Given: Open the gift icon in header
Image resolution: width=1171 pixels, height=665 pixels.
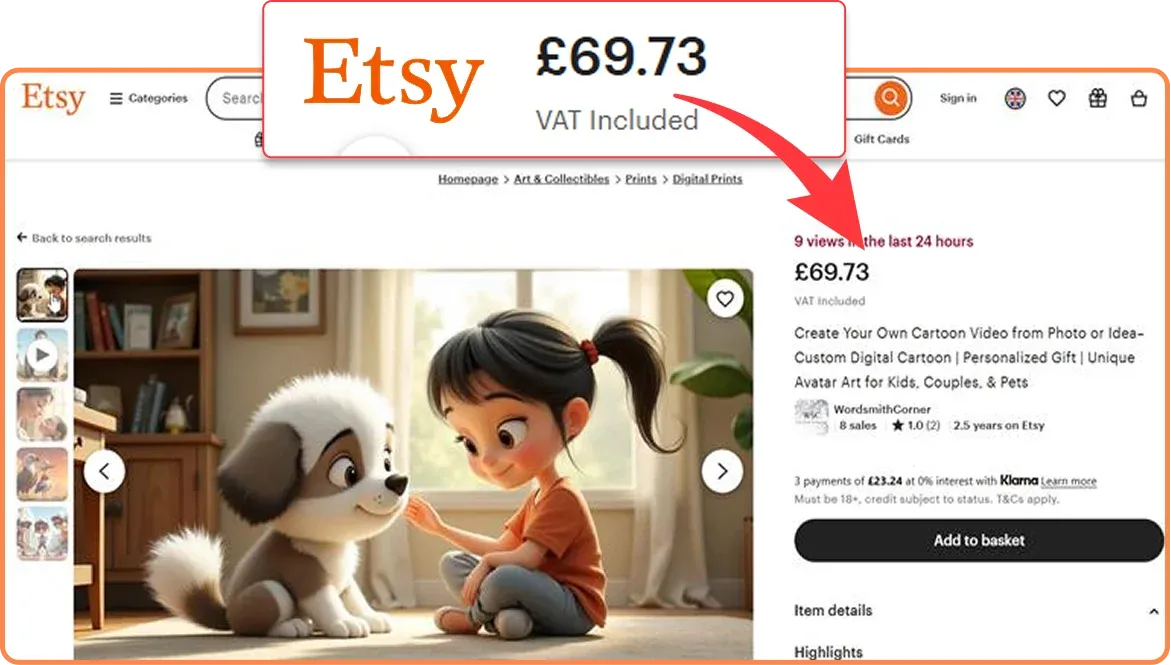Looking at the screenshot, I should (1097, 98).
